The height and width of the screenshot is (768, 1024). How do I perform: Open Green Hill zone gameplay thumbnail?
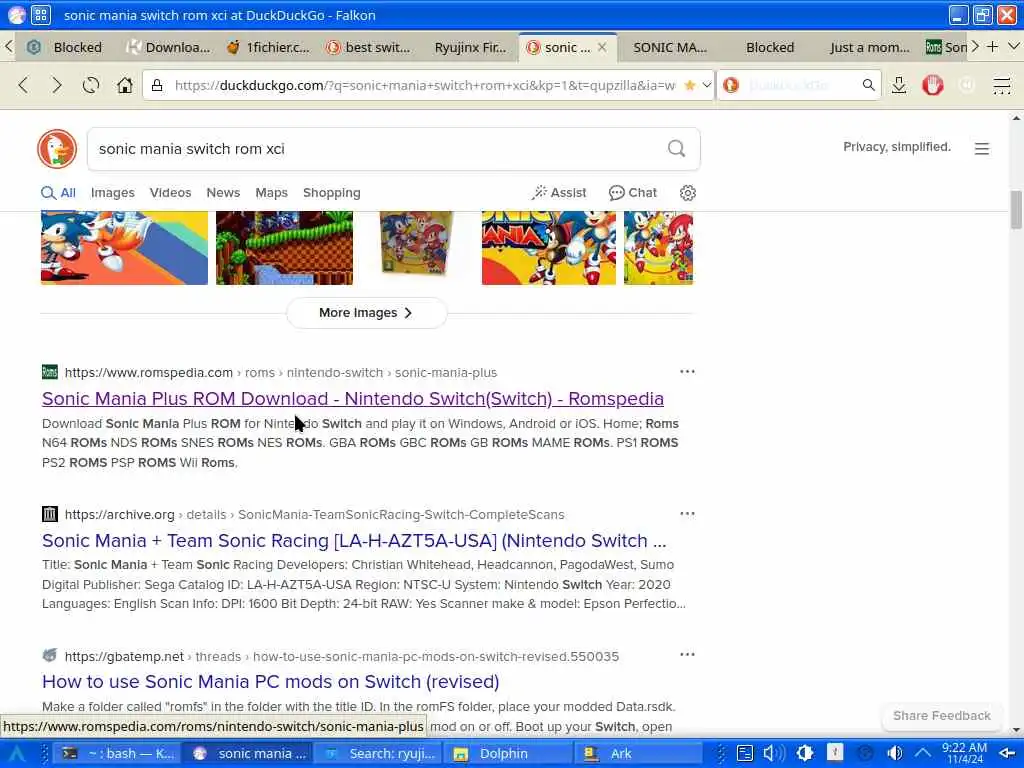point(284,248)
